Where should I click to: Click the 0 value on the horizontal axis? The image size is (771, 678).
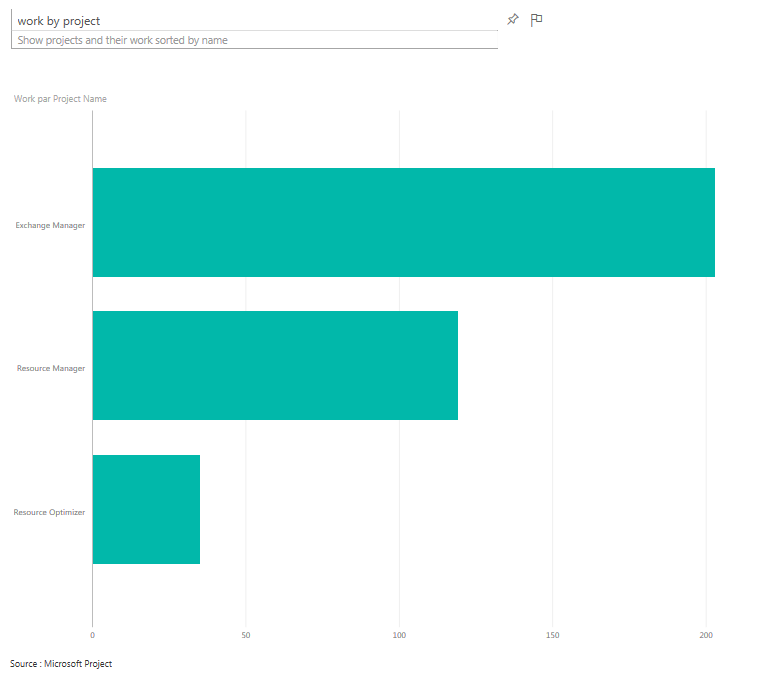click(92, 635)
